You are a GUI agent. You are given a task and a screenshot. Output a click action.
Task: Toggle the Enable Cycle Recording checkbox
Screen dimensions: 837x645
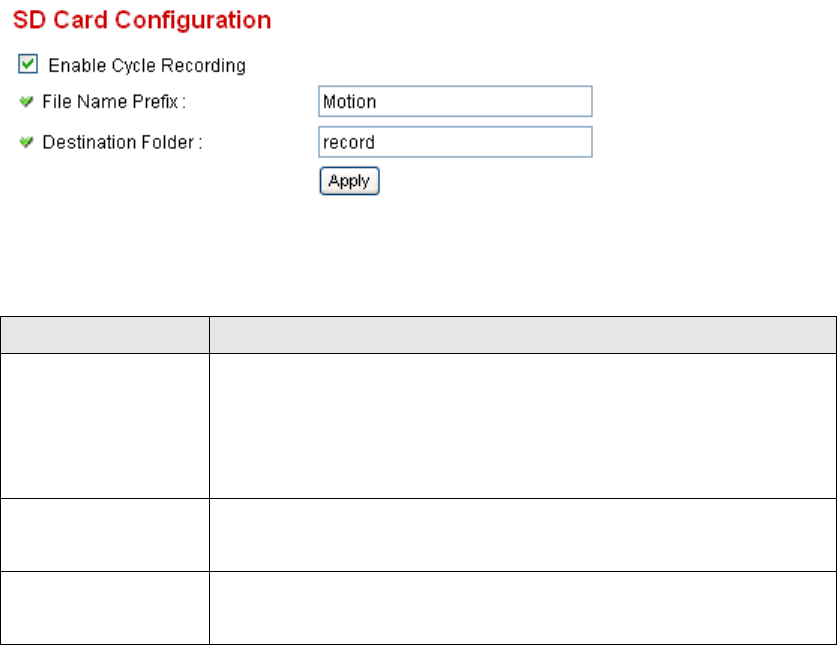pyautogui.click(x=28, y=65)
